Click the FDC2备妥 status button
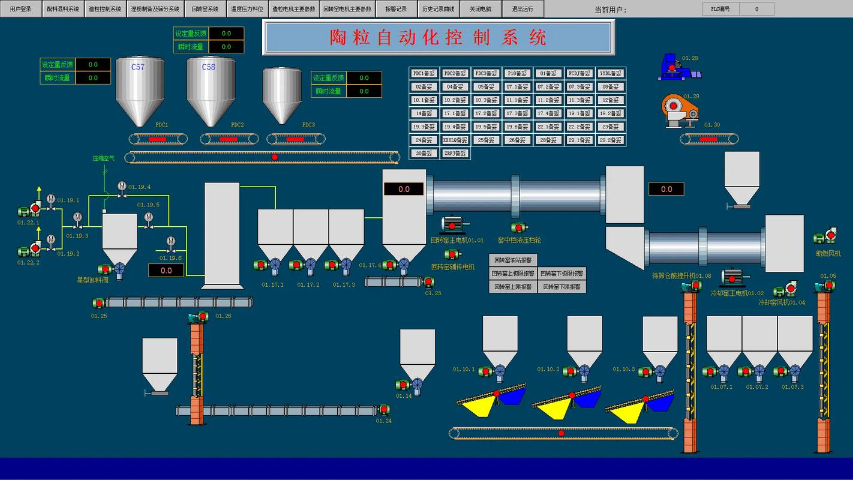Screen dimensions: 853x480 pyautogui.click(x=455, y=73)
